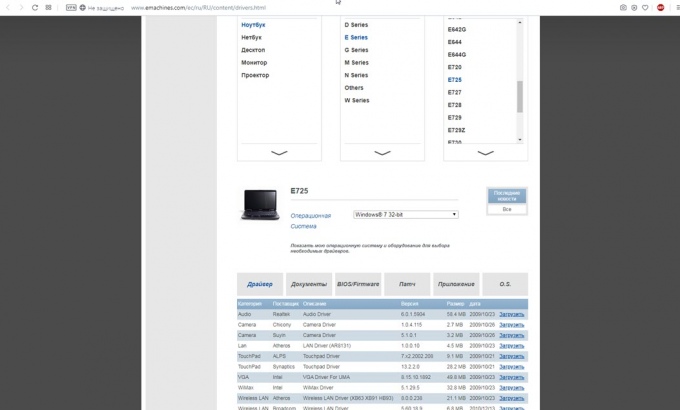Click the model list scrollbar thumb
Image resolution: width=680 pixels, height=410 pixels.
(520, 96)
